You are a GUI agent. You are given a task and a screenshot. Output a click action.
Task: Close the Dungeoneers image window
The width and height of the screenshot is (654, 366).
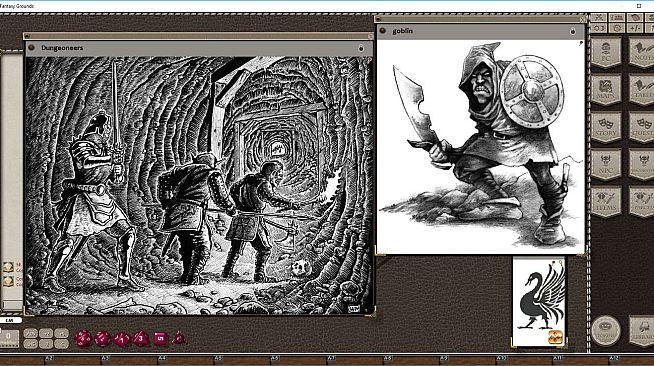pos(370,37)
